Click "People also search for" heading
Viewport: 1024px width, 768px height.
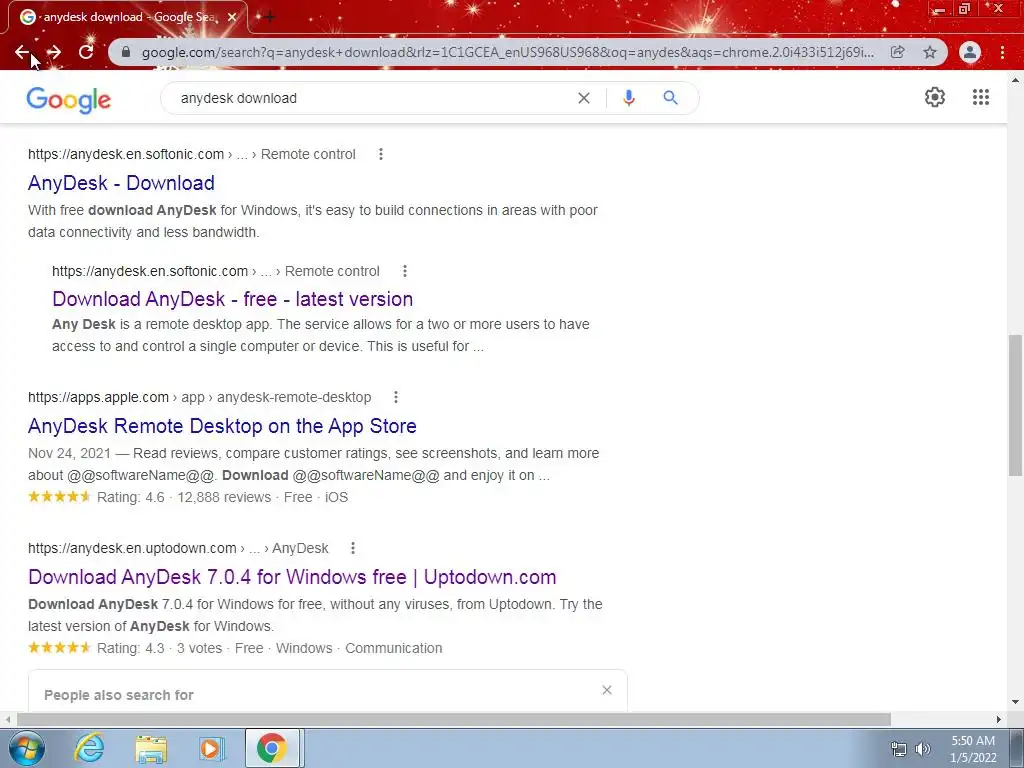[119, 695]
